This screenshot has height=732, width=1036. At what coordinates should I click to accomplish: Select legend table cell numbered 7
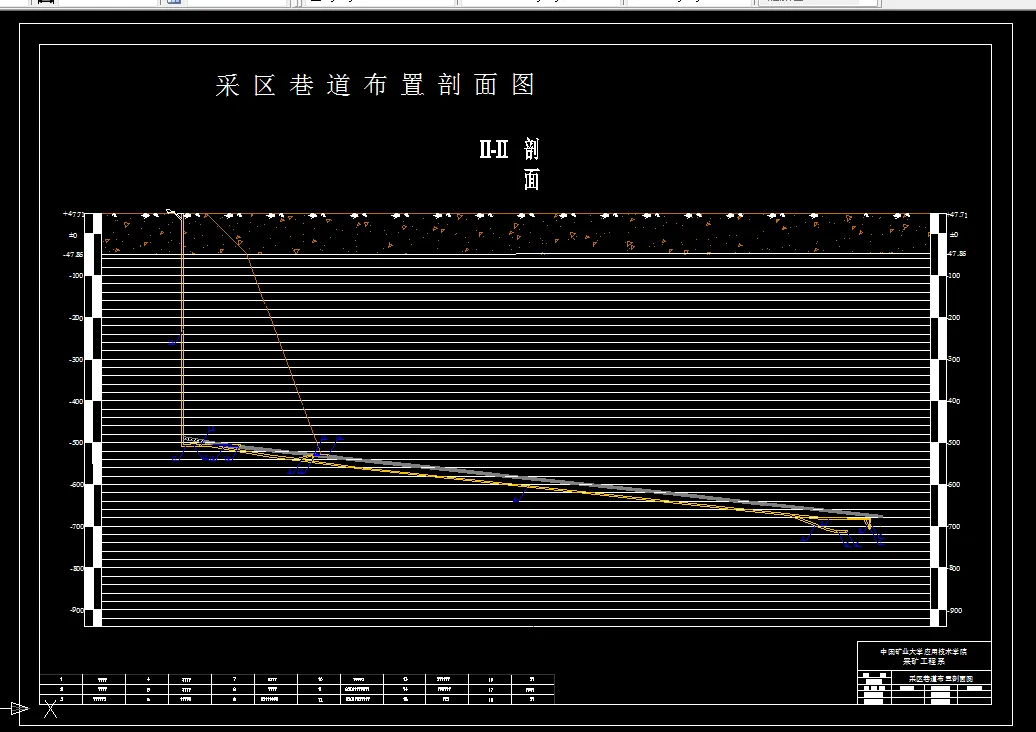234,679
